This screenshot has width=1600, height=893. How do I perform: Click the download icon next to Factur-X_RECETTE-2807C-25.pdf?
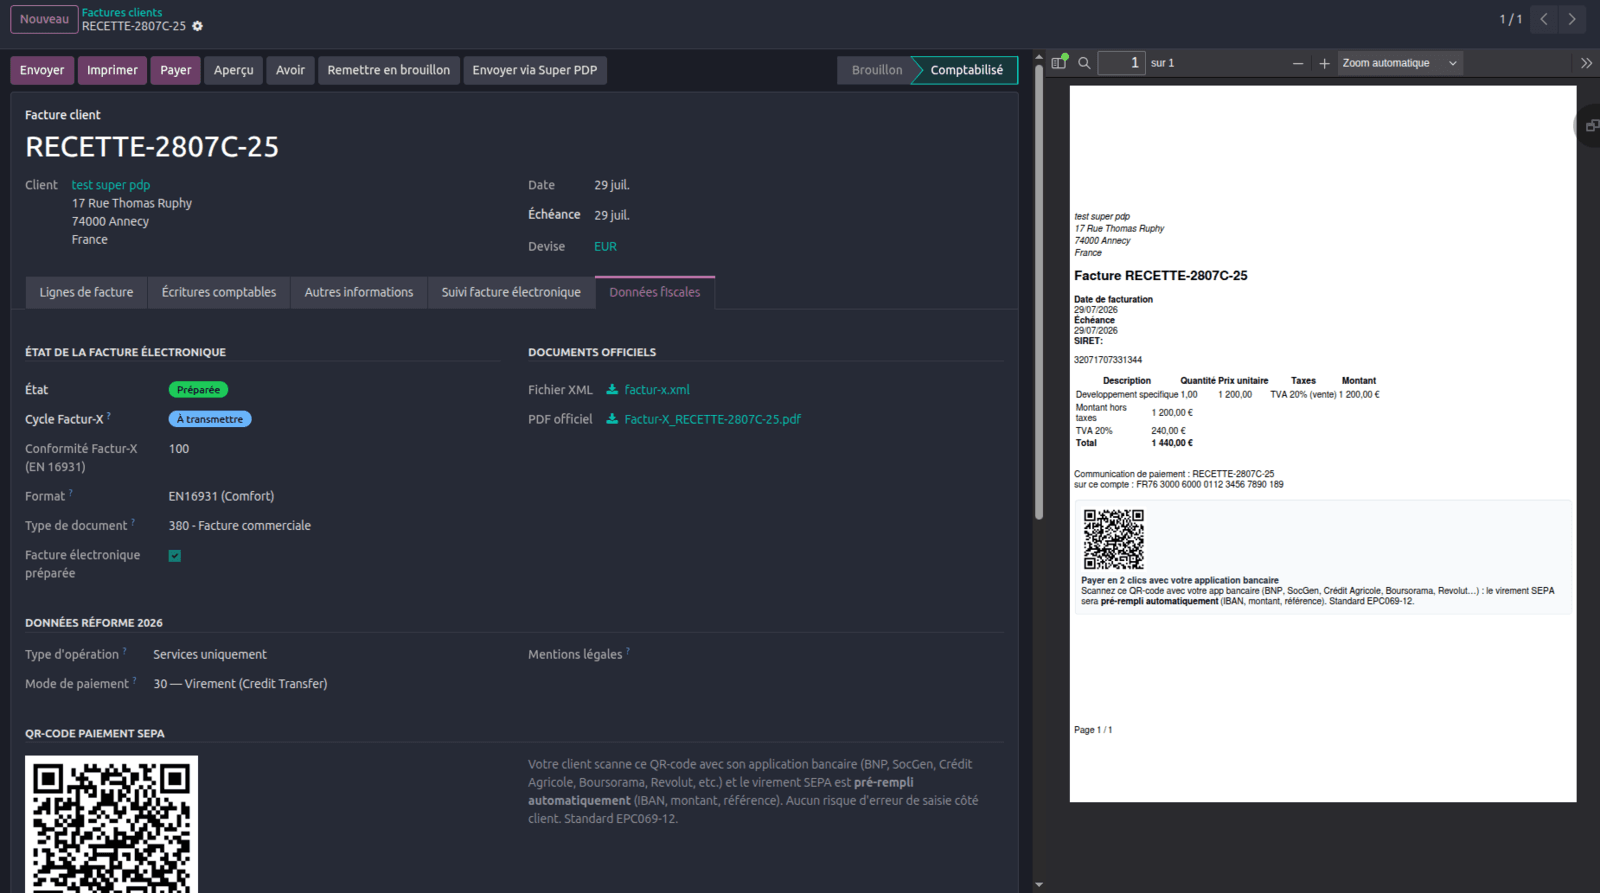pyautogui.click(x=612, y=419)
